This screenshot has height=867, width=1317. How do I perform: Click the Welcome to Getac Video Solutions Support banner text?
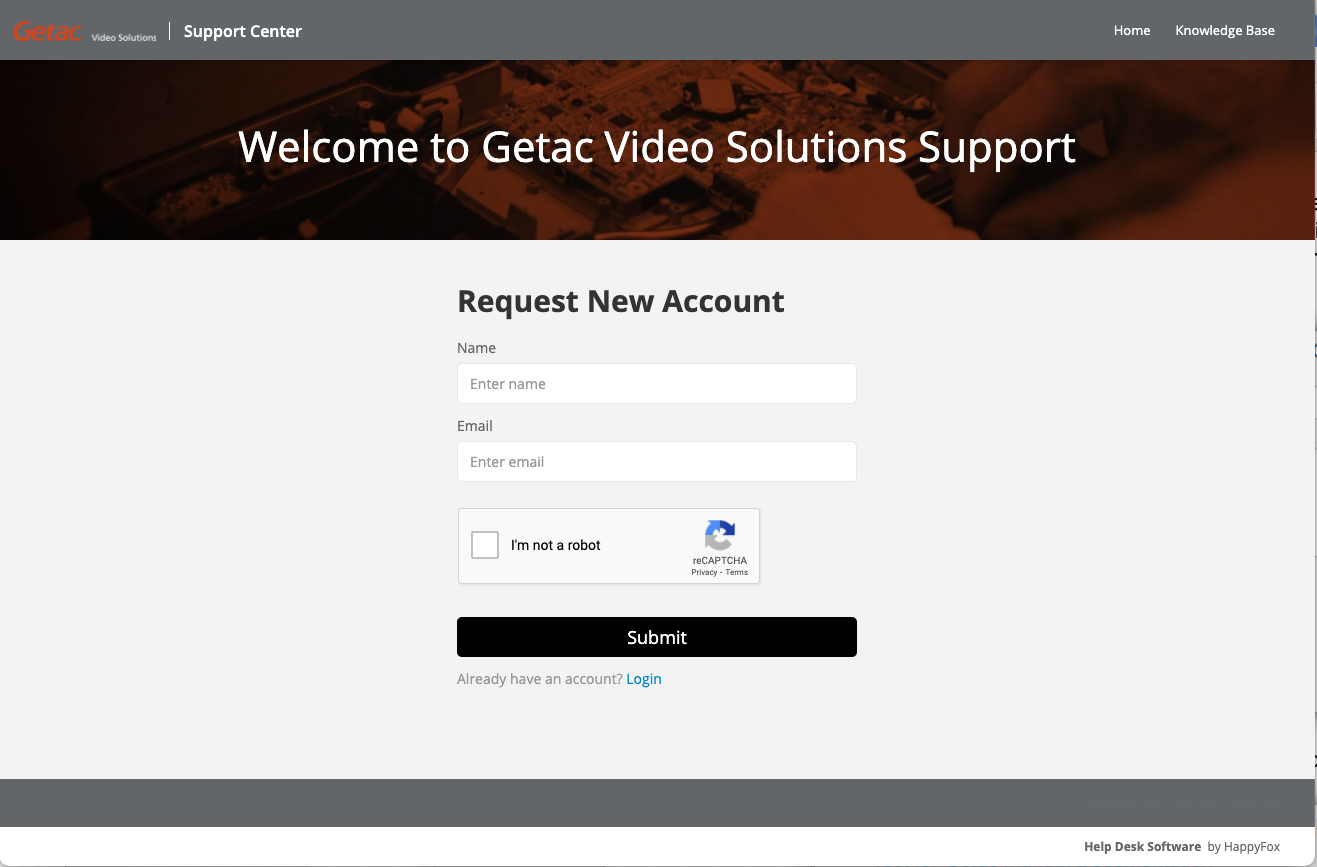coord(657,147)
